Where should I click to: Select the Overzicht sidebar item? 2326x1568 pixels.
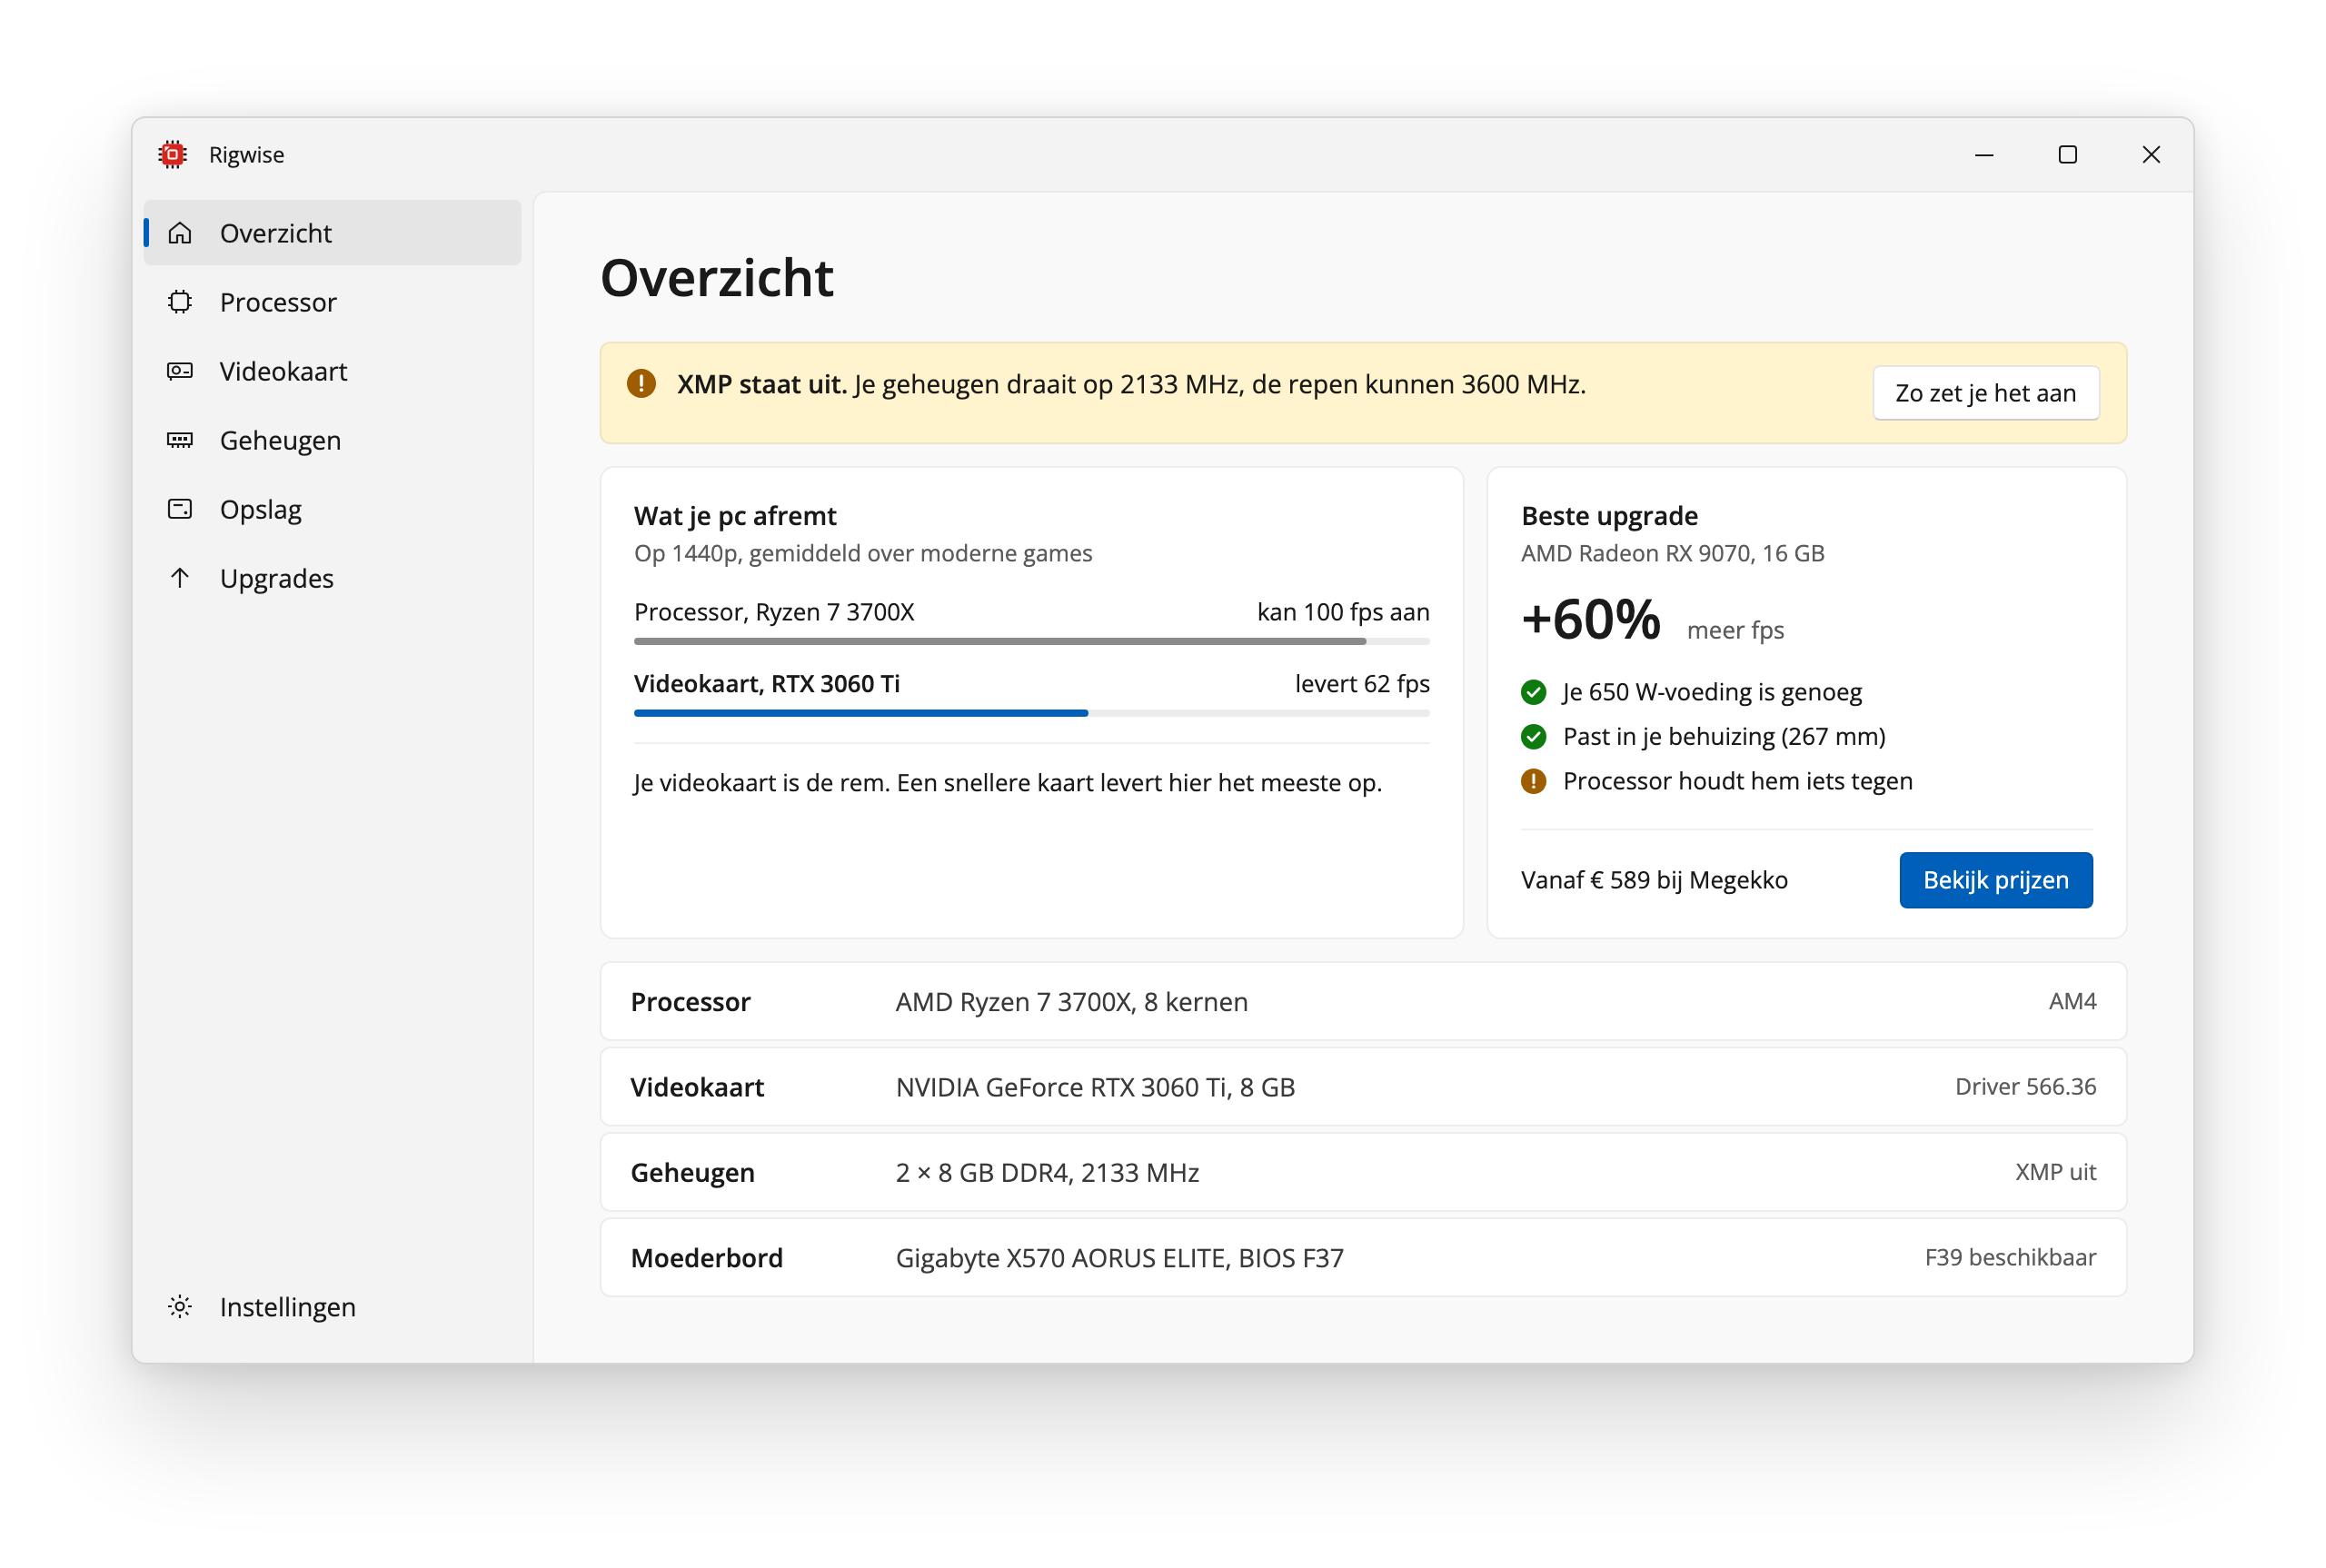click(x=333, y=233)
